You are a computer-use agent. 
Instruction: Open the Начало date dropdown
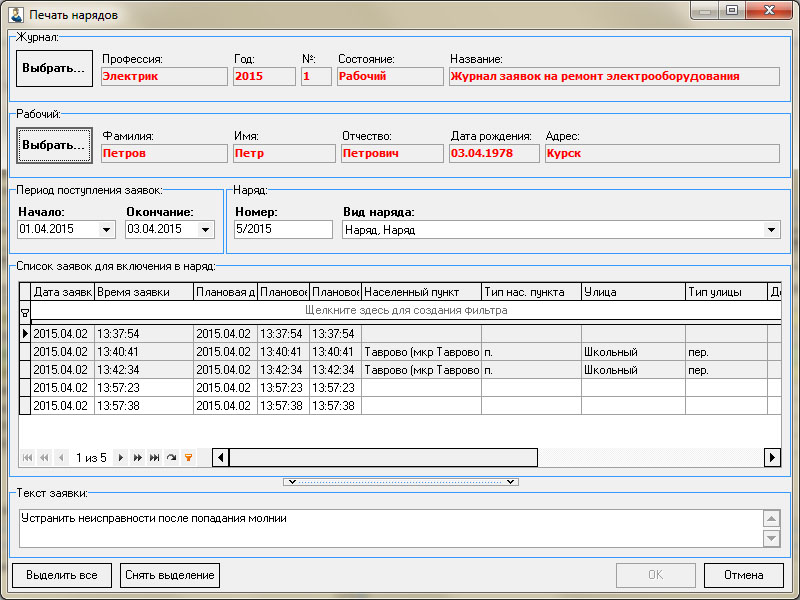[x=107, y=230]
